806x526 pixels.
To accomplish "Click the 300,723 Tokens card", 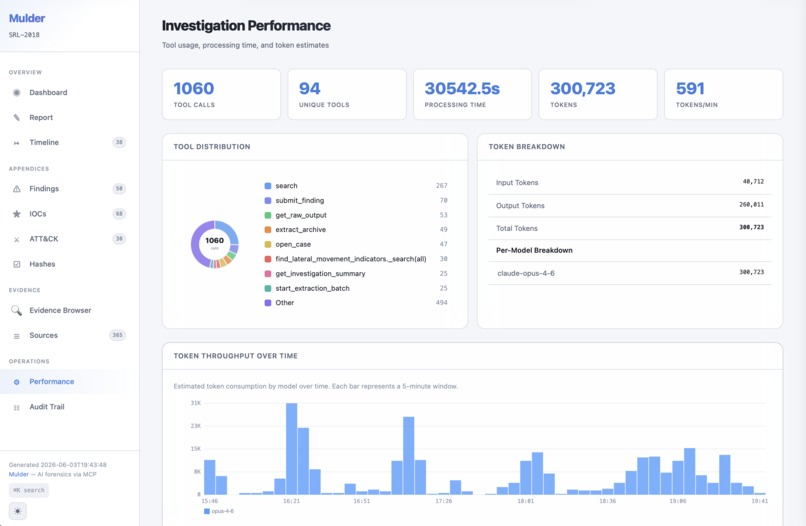I will click(x=598, y=95).
